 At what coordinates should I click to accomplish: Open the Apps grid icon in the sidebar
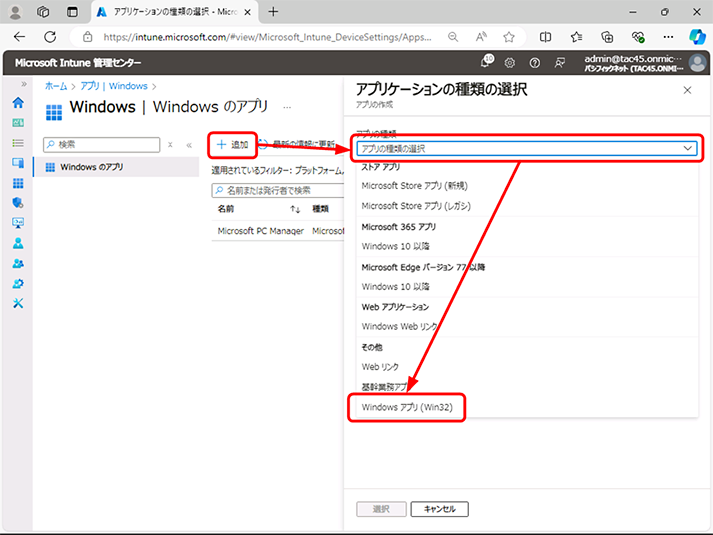18,183
